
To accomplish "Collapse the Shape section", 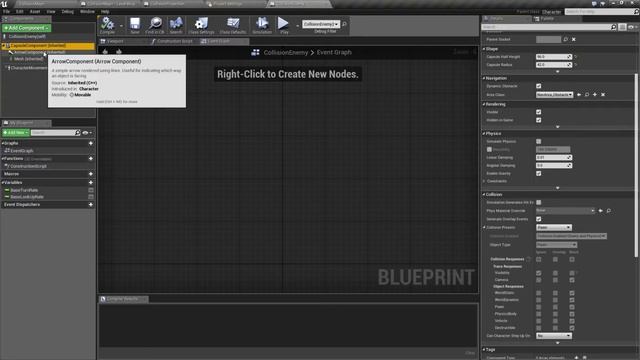I will (484, 49).
